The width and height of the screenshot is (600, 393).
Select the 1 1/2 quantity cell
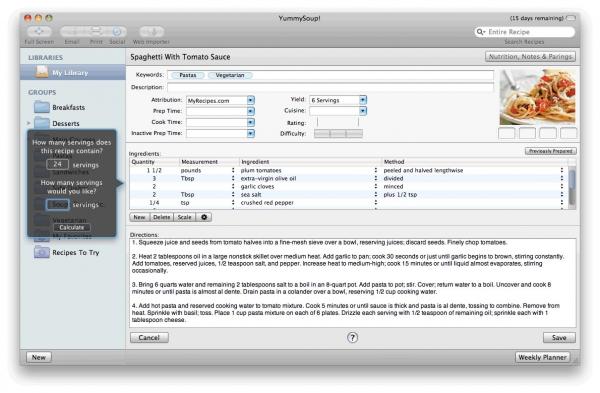click(154, 170)
